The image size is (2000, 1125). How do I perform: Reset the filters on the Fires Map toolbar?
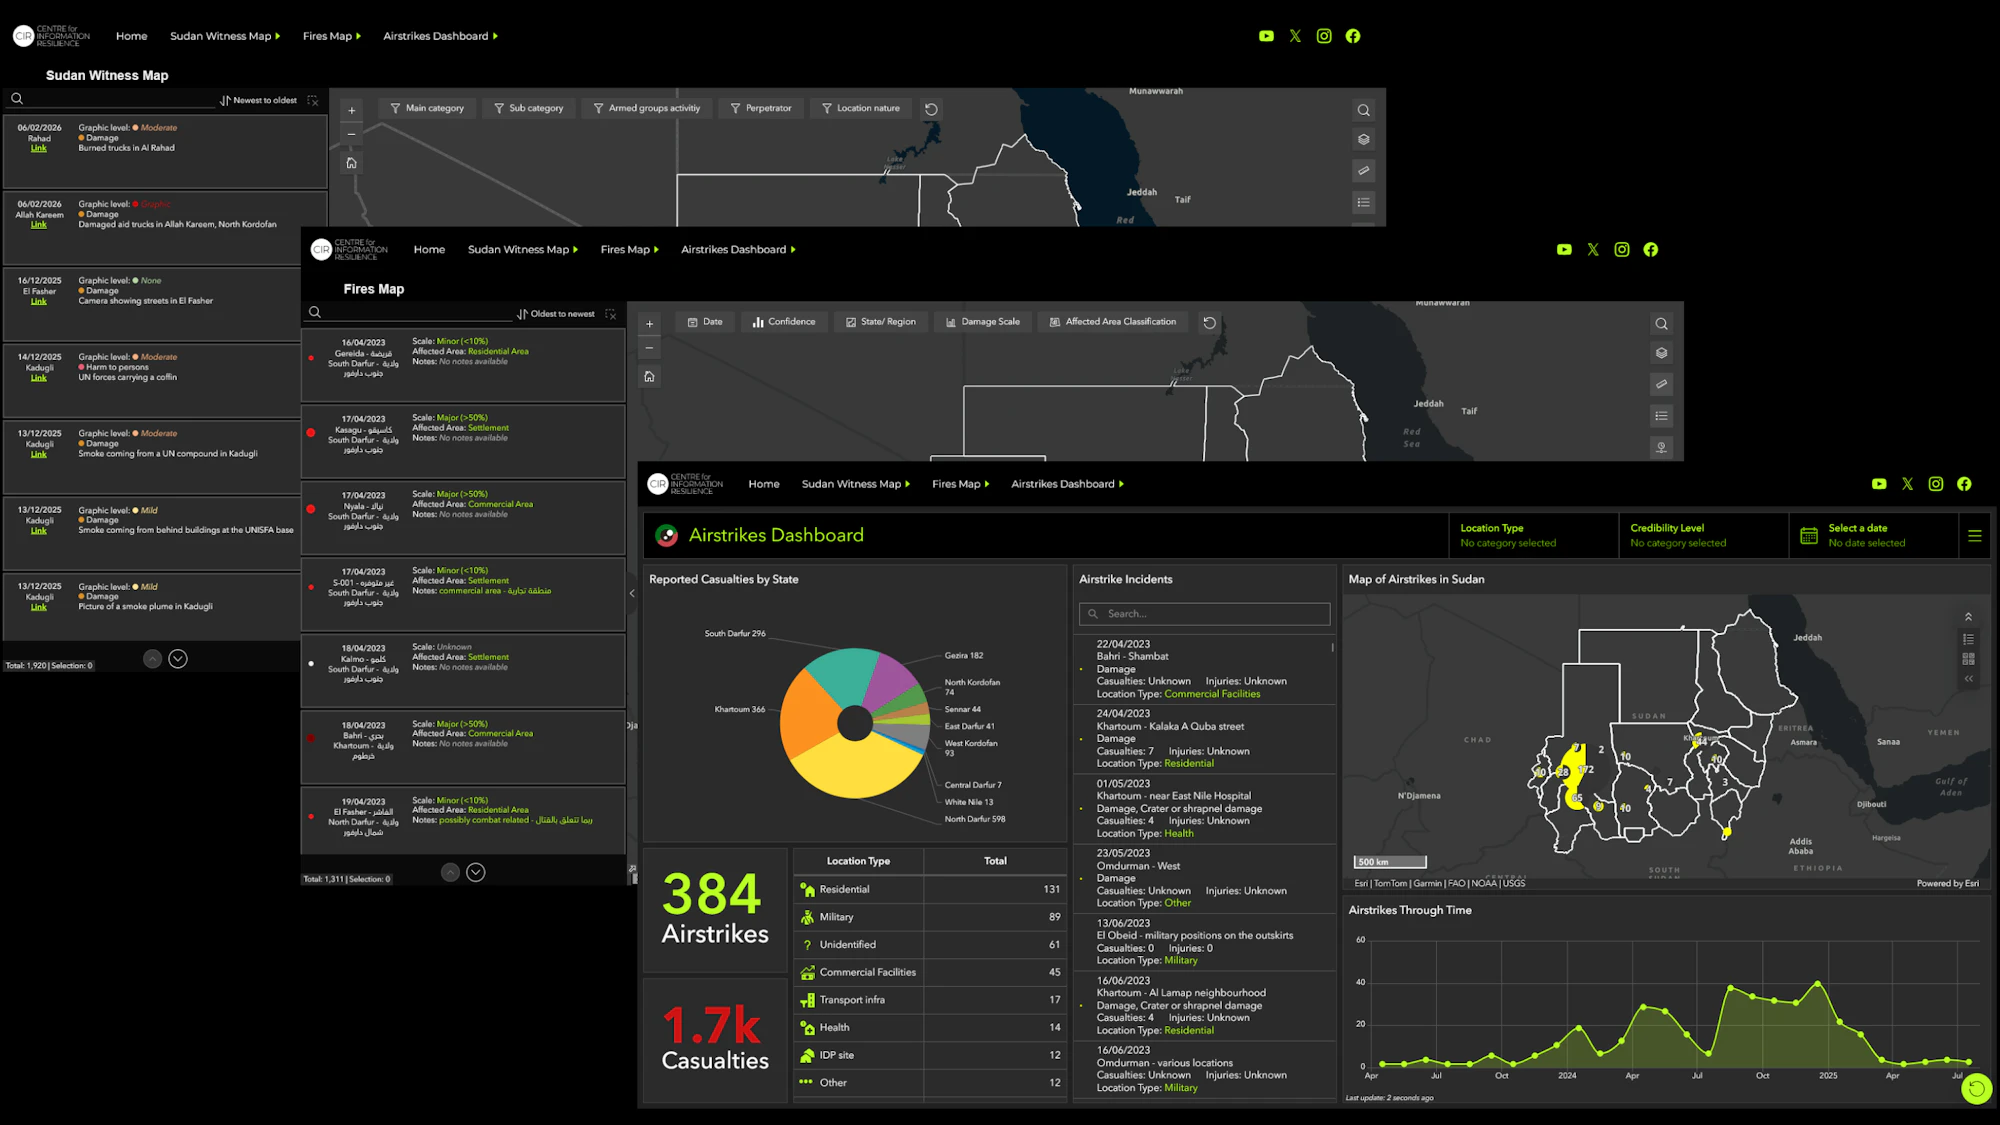coord(1209,323)
